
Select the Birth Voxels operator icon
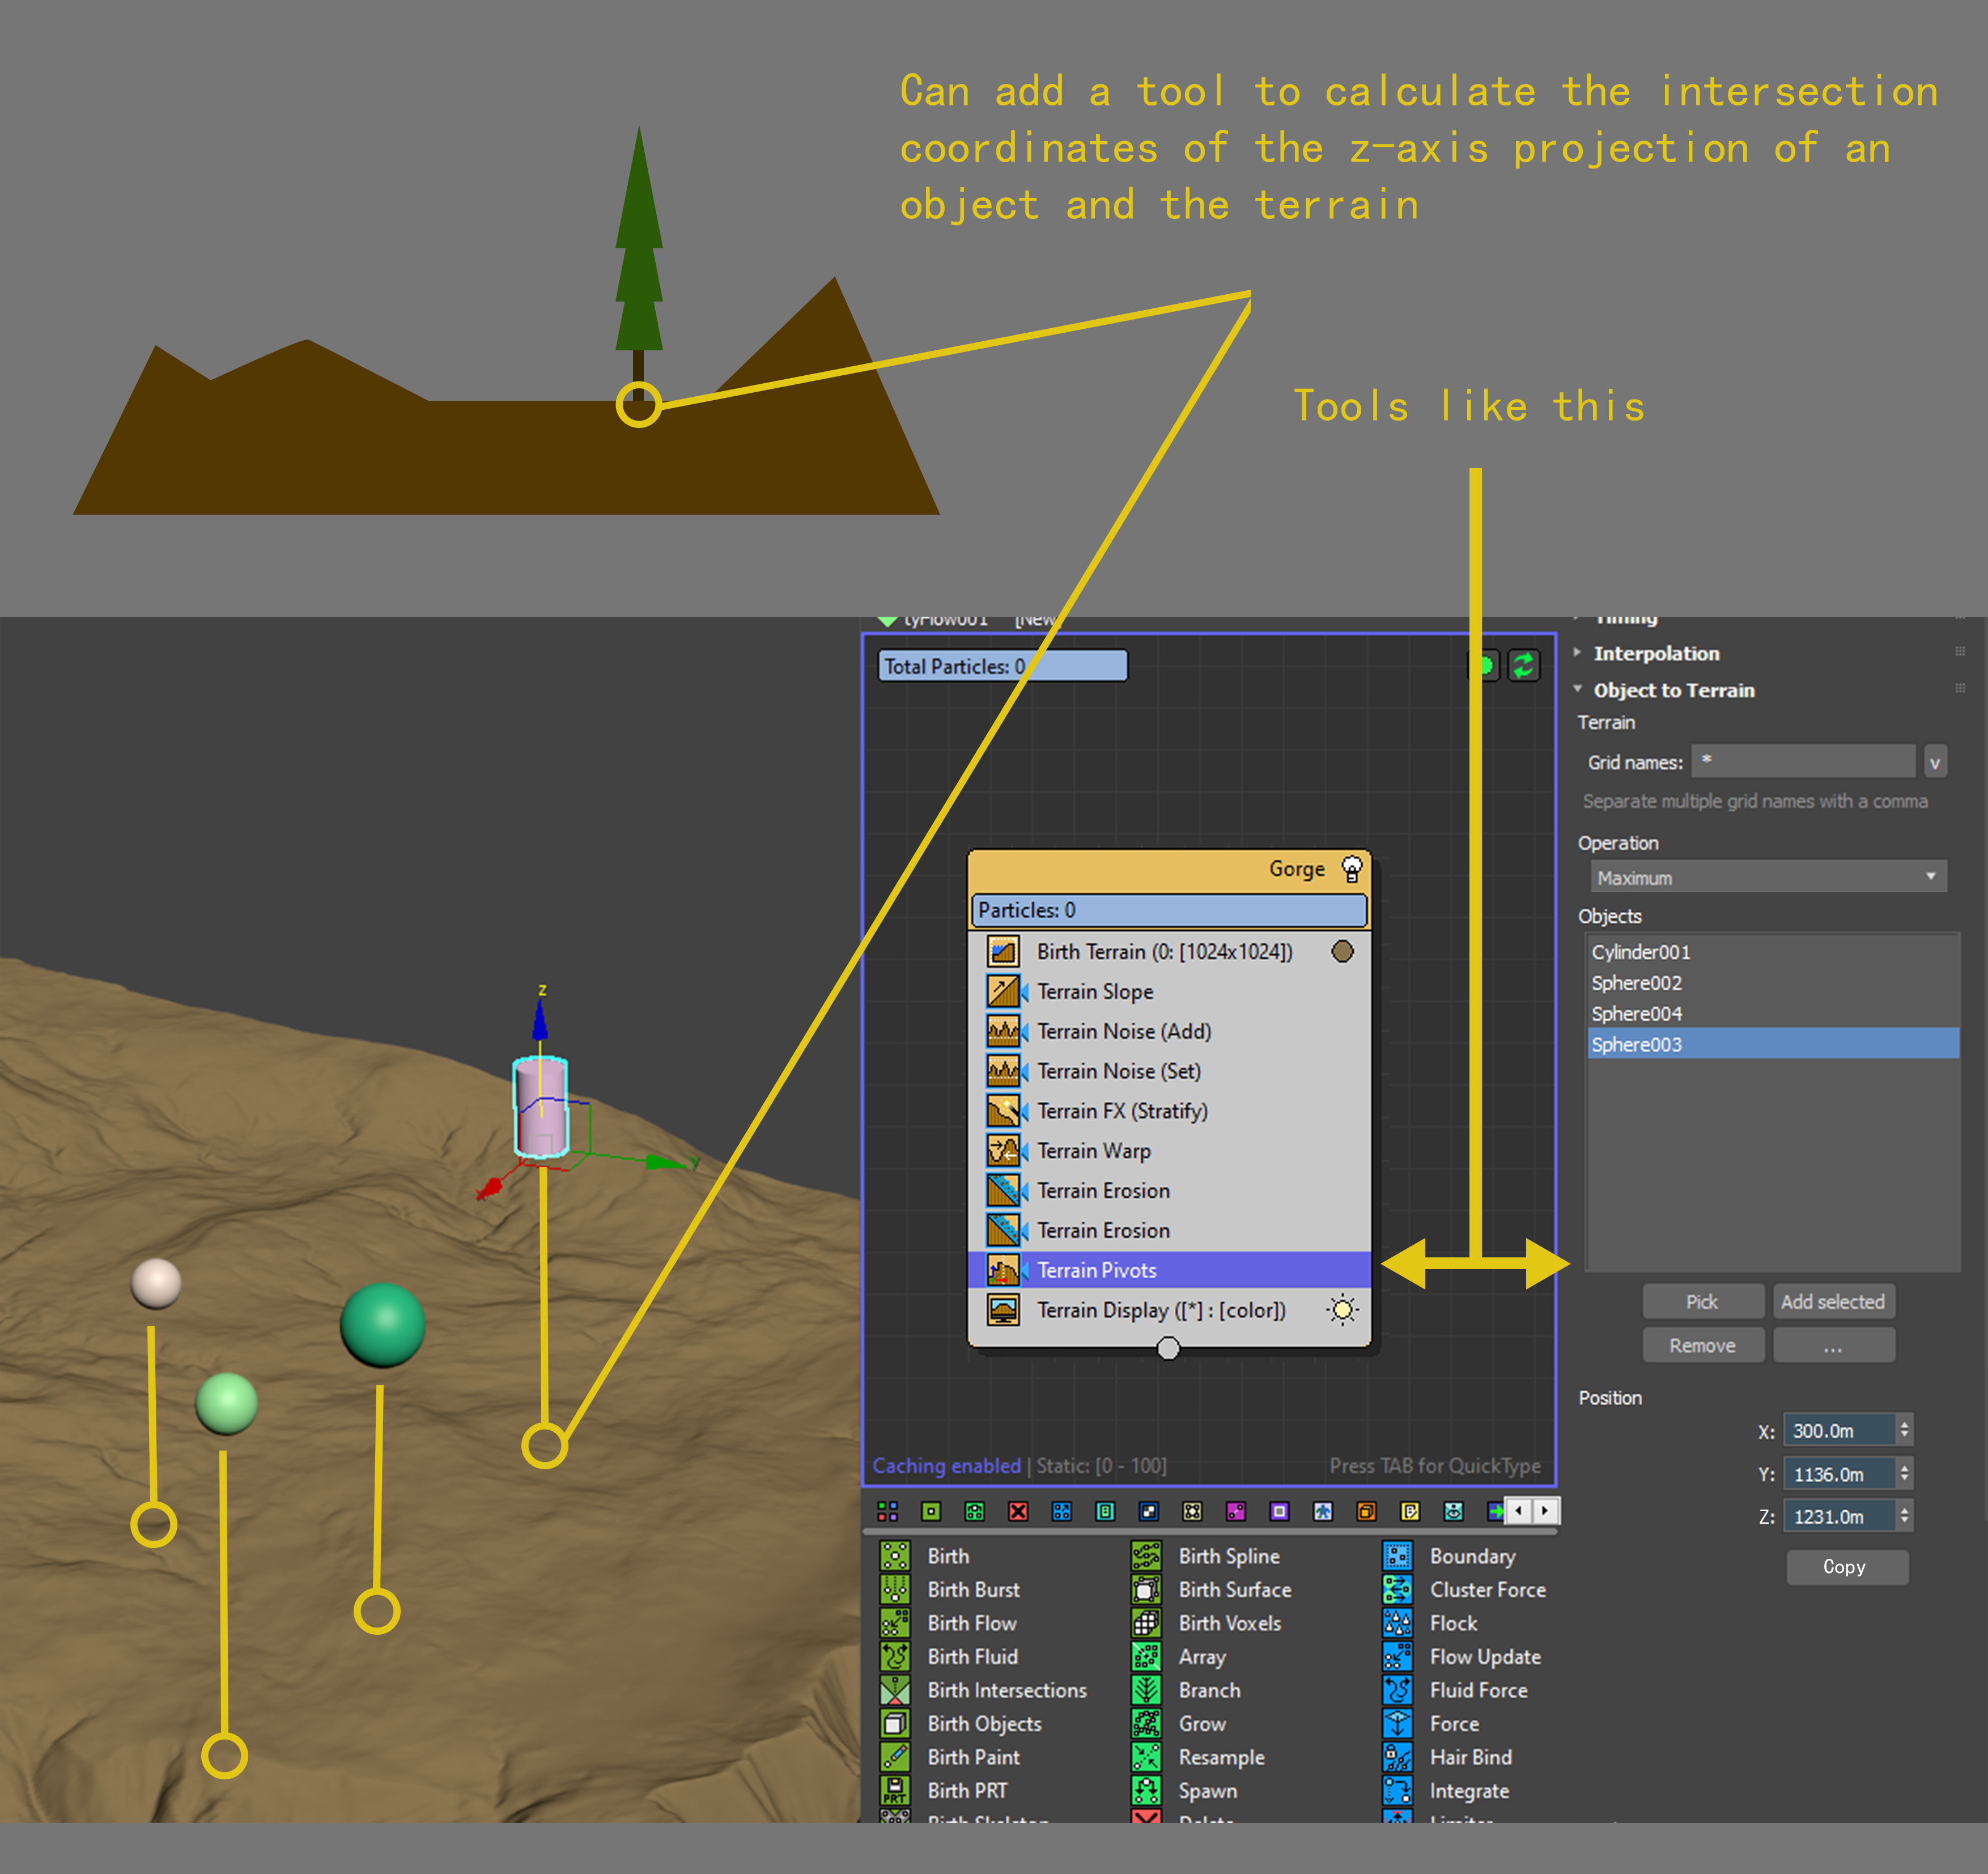pyautogui.click(x=1145, y=1623)
